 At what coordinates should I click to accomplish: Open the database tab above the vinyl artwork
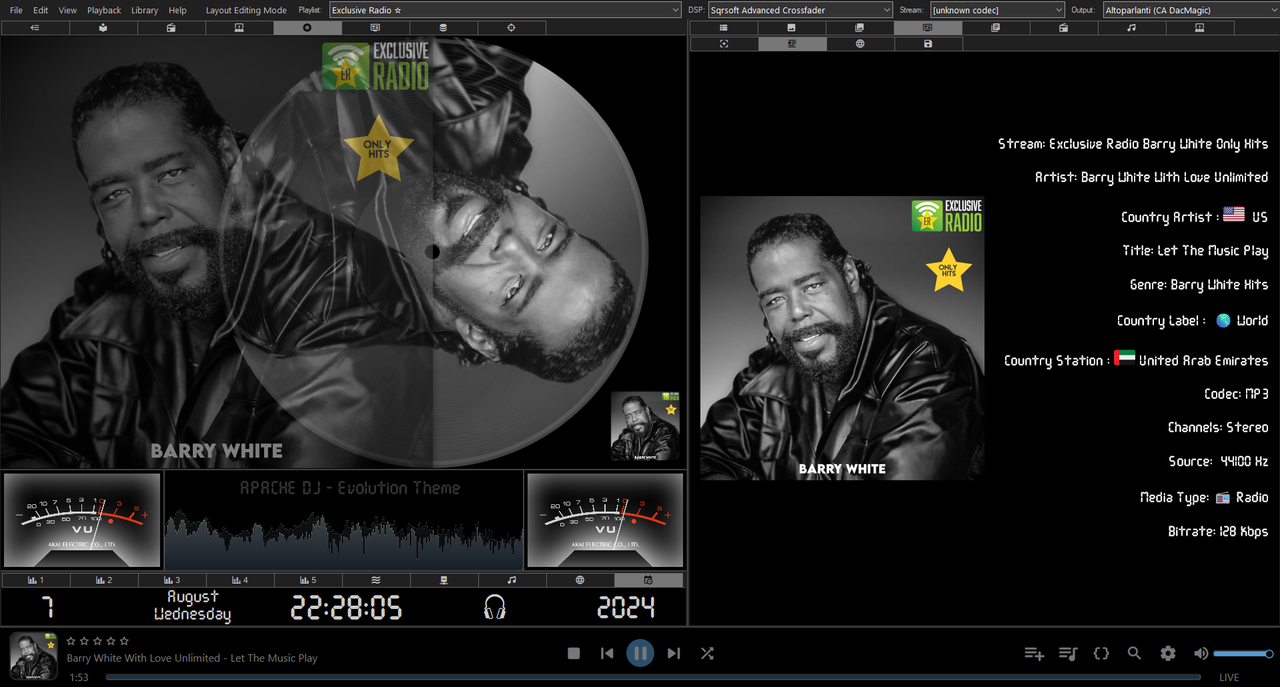443,28
